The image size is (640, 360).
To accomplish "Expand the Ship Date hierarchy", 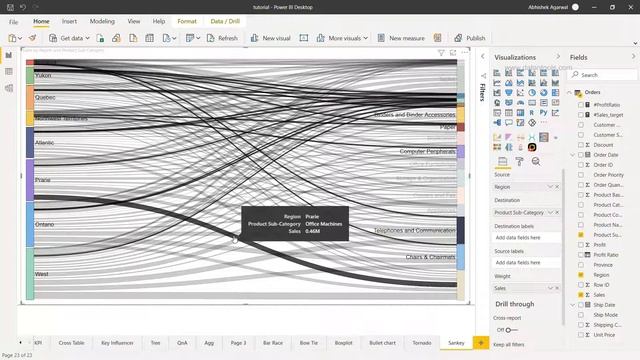I will [573, 305].
